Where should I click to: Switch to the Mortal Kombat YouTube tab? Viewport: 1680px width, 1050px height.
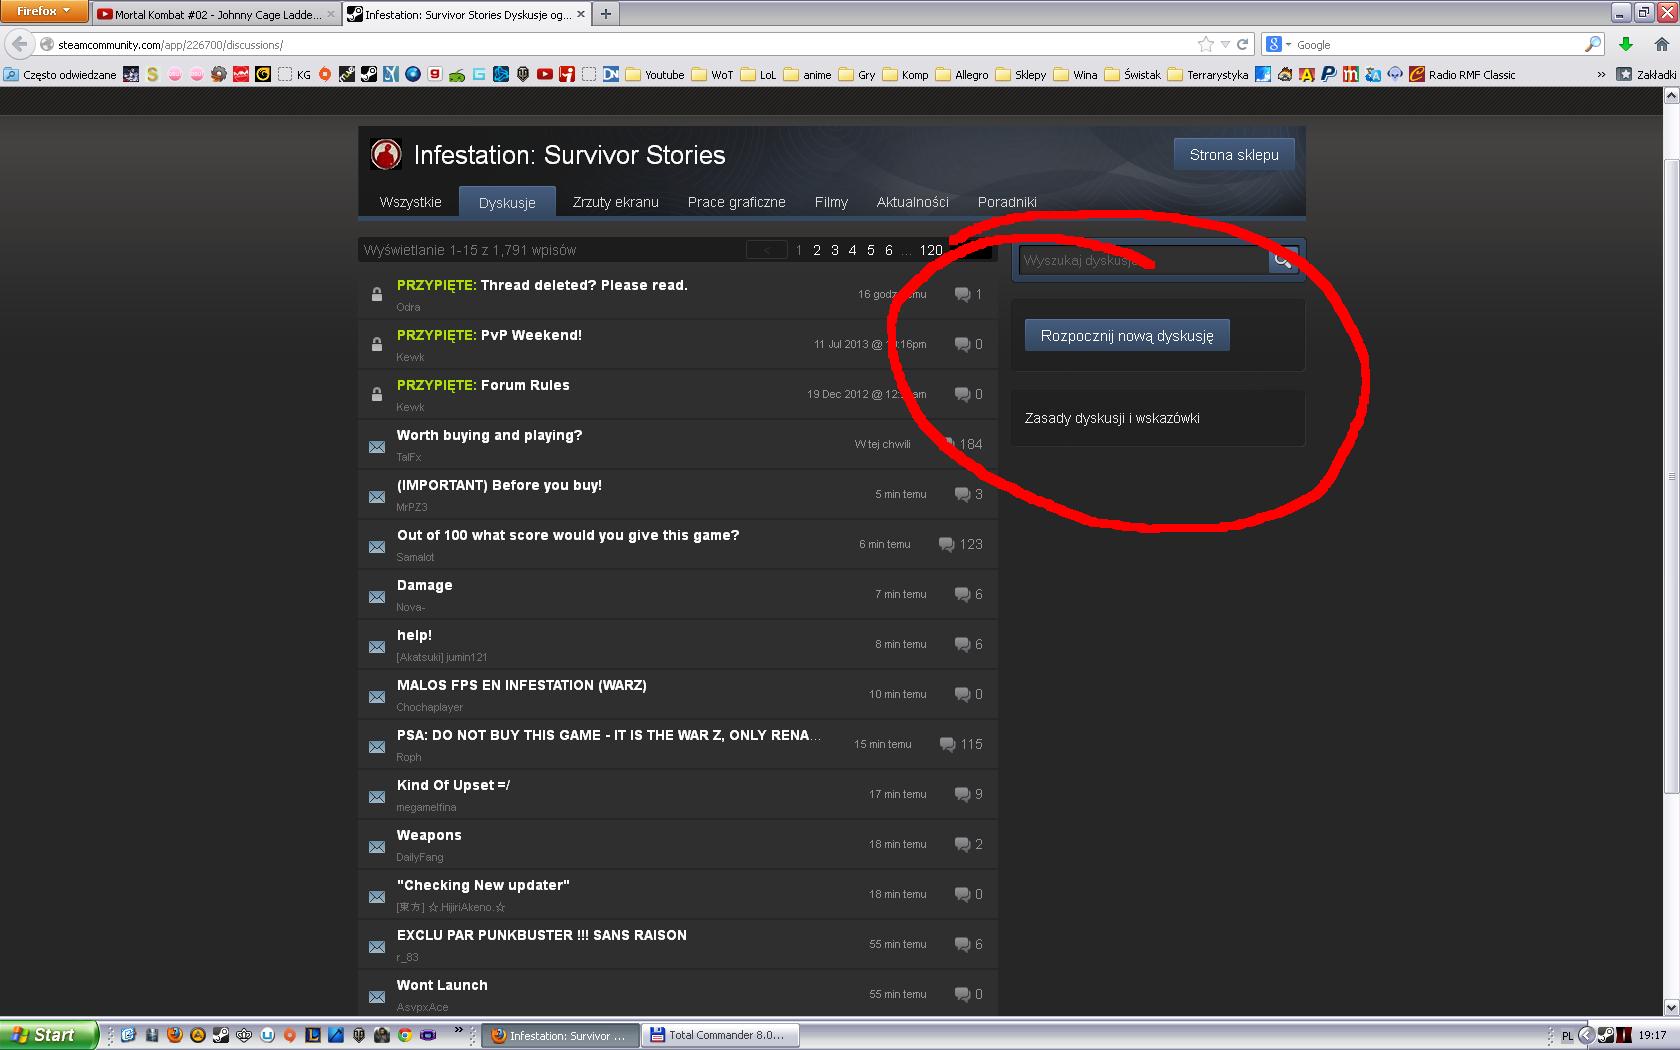click(x=216, y=14)
